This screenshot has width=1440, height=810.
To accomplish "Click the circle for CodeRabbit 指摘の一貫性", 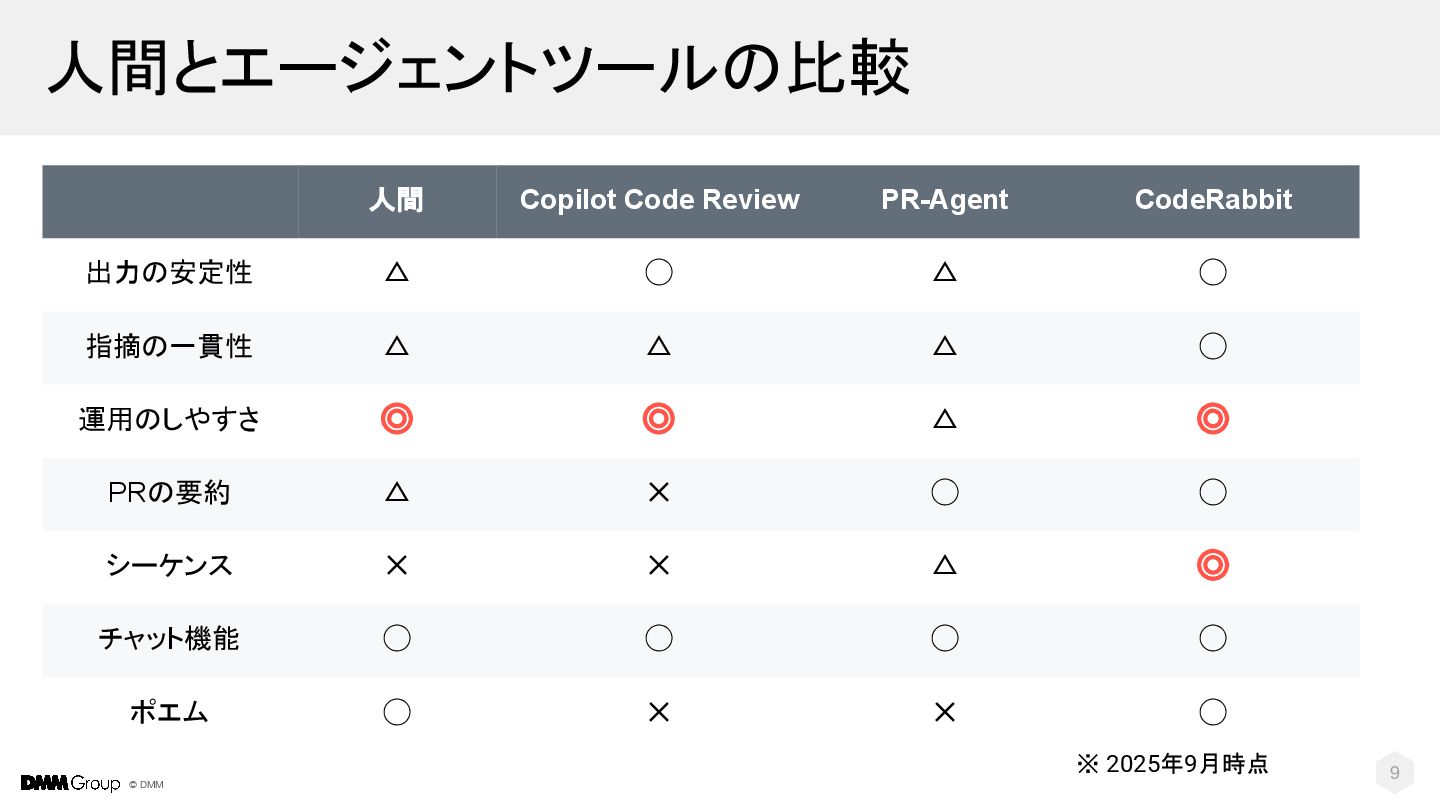I will 1213,346.
